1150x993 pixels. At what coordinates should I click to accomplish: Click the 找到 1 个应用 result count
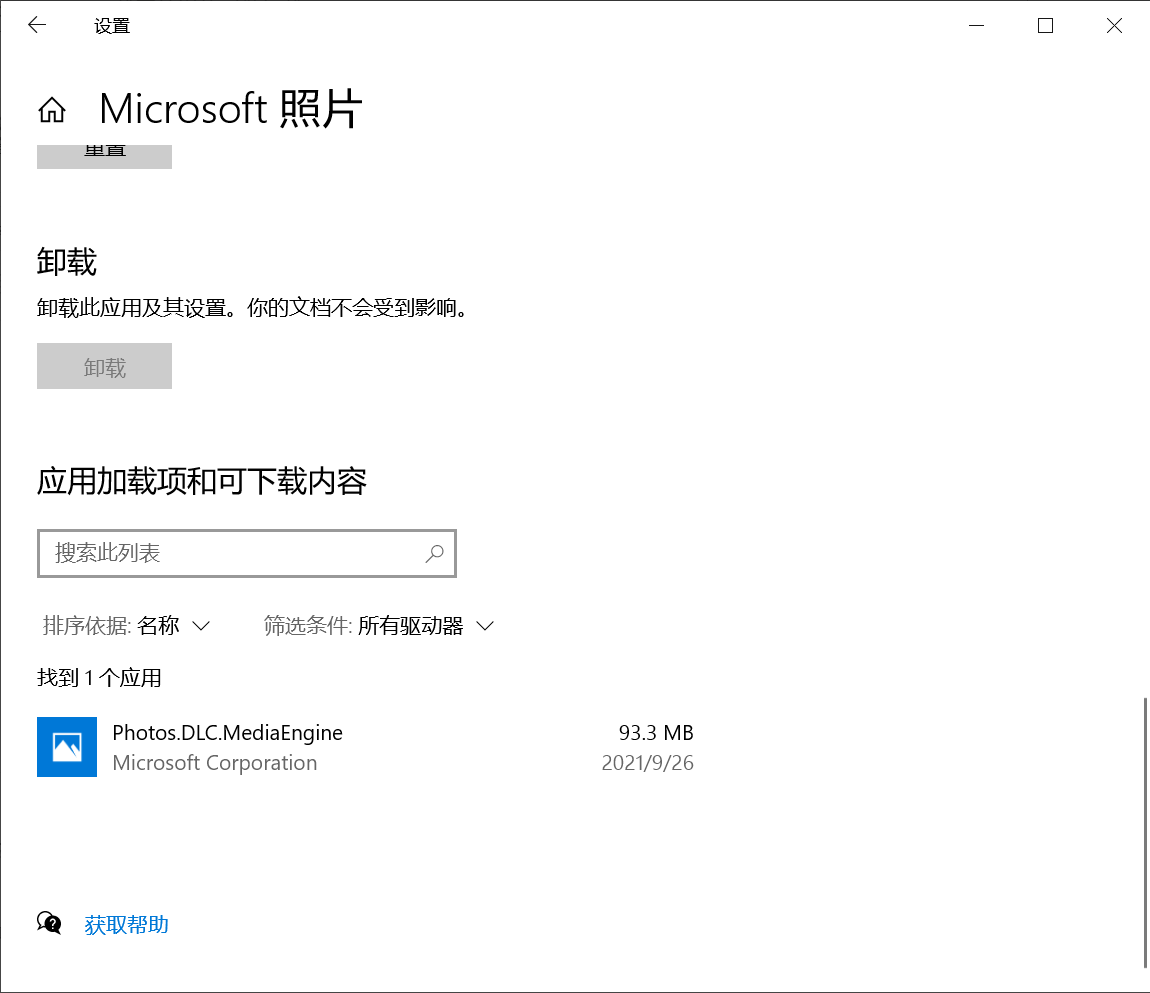pyautogui.click(x=99, y=678)
